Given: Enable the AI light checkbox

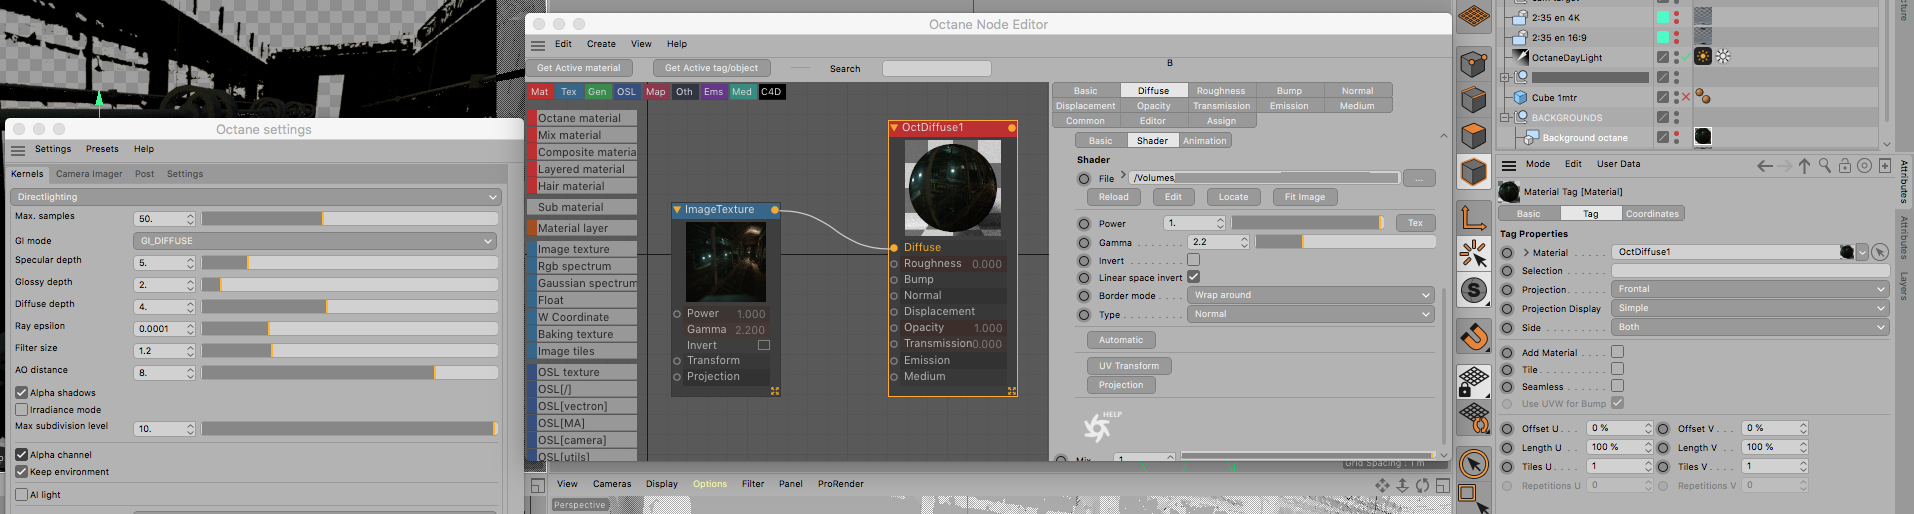Looking at the screenshot, I should (x=21, y=495).
